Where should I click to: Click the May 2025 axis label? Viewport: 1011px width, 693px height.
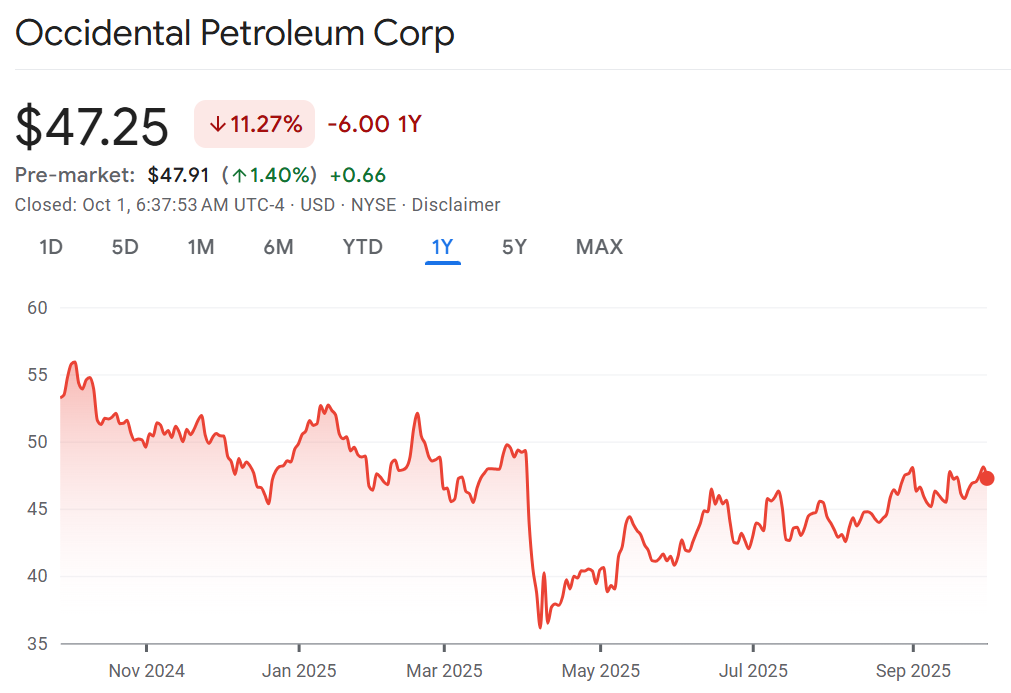pyautogui.click(x=600, y=670)
